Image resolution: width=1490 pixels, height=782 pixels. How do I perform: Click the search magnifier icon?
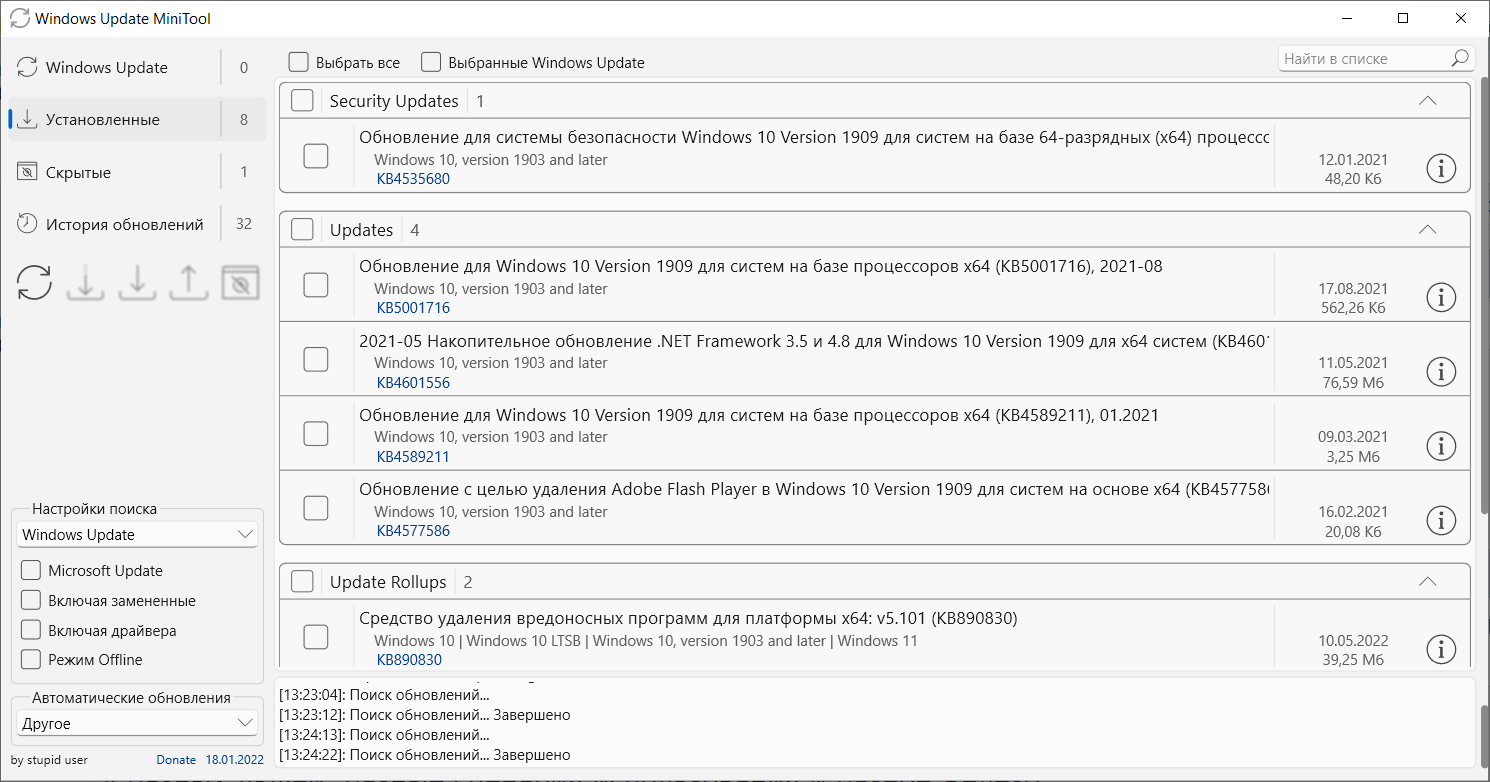pos(1461,59)
